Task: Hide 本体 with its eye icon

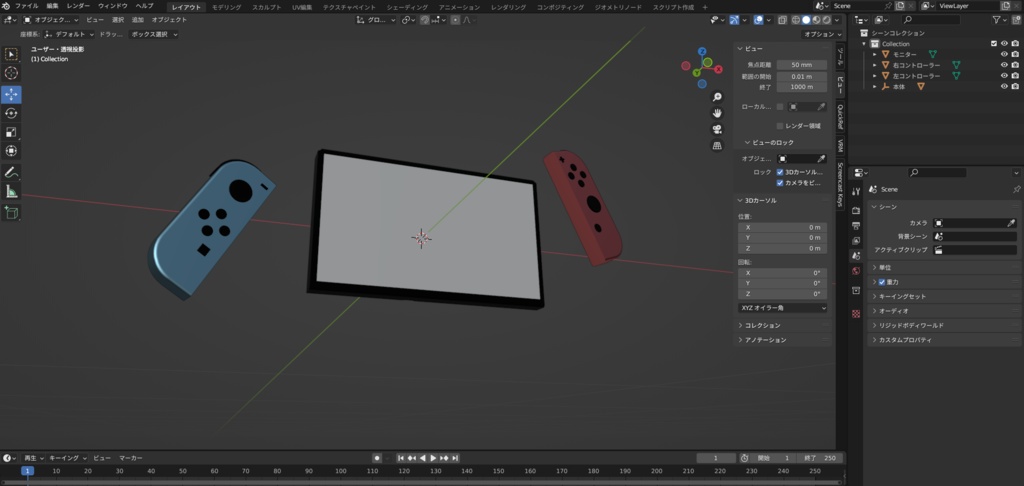Action: pos(1004,86)
